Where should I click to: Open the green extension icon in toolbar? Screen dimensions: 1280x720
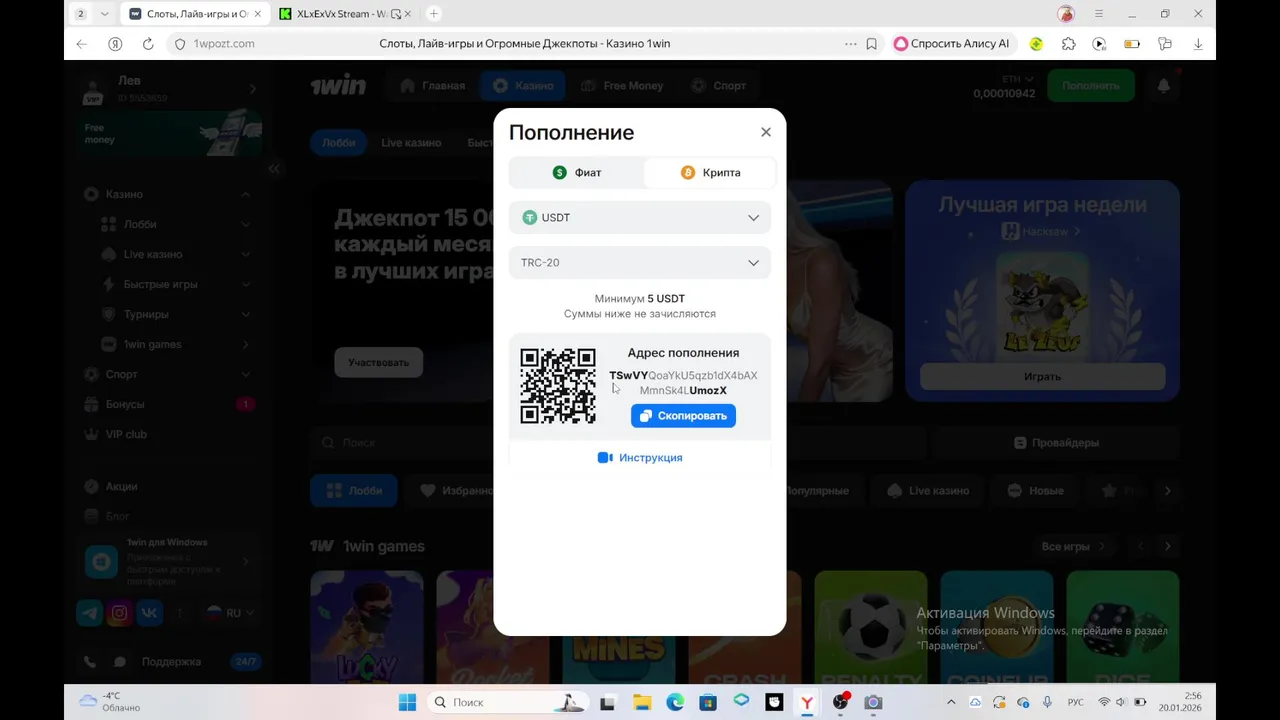pyautogui.click(x=1036, y=44)
